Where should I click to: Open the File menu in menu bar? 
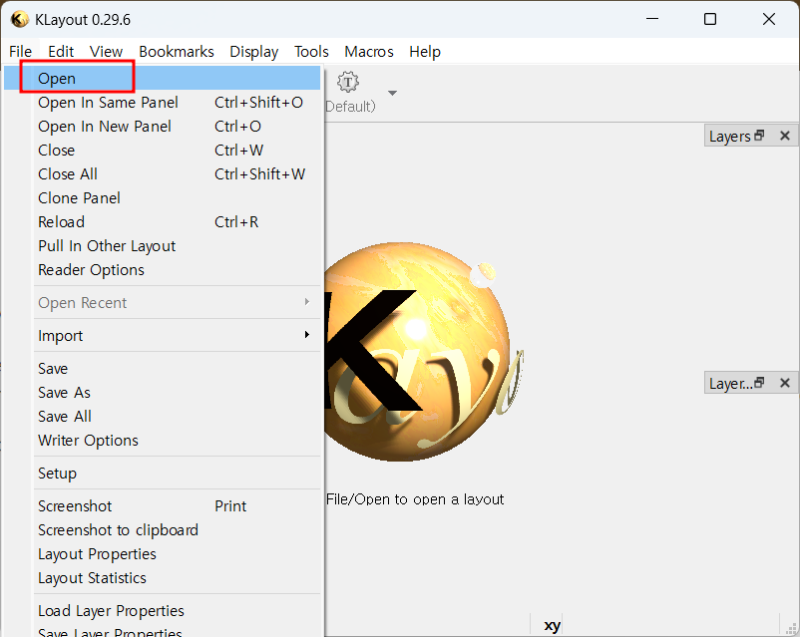pos(20,52)
